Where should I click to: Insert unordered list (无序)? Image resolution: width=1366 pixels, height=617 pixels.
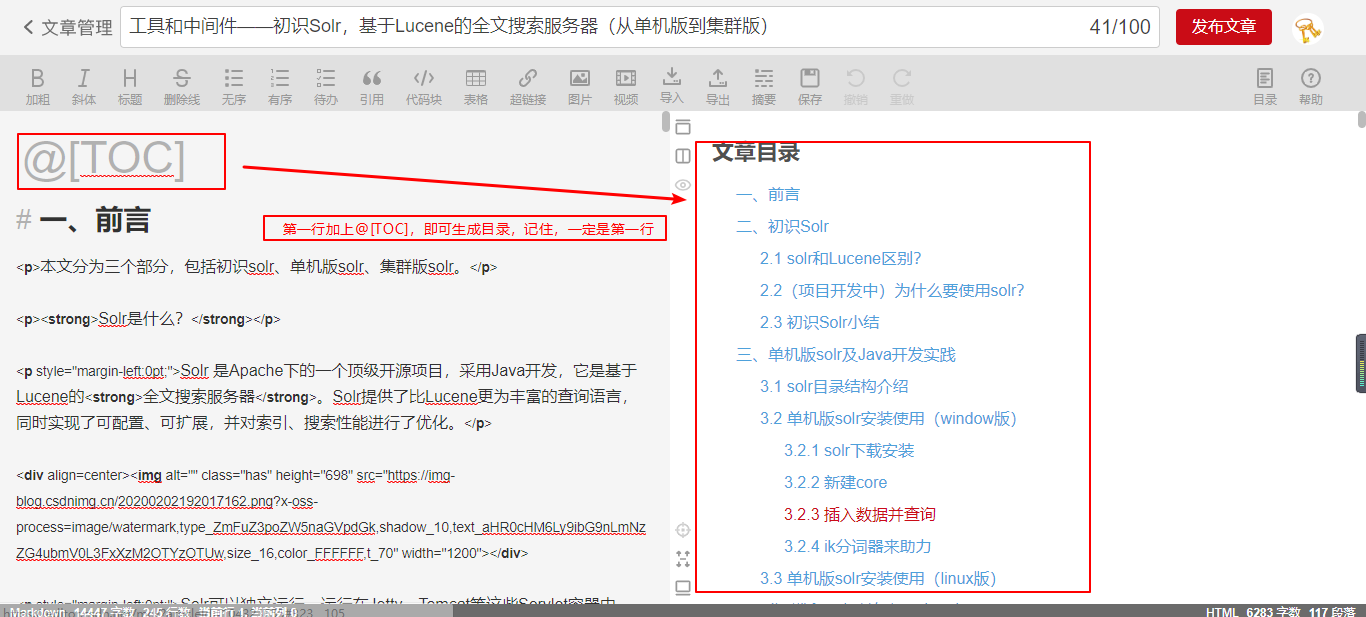[x=234, y=87]
